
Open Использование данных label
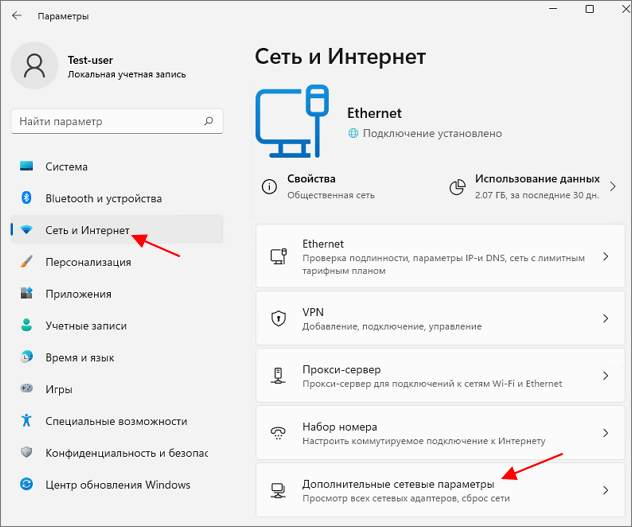(x=537, y=179)
